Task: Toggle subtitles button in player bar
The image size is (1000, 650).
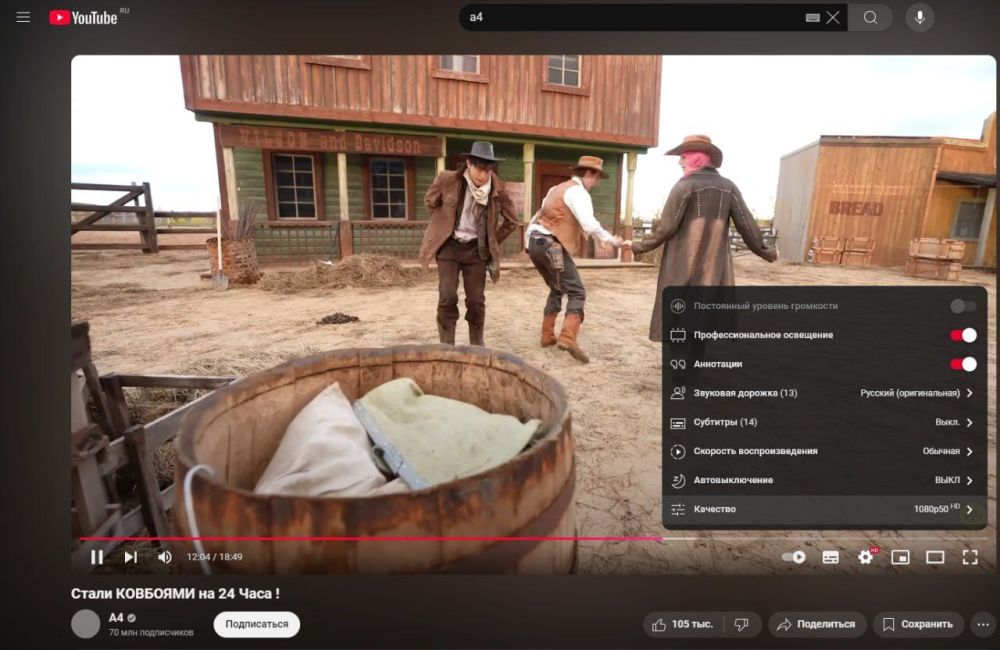Action: (x=831, y=557)
